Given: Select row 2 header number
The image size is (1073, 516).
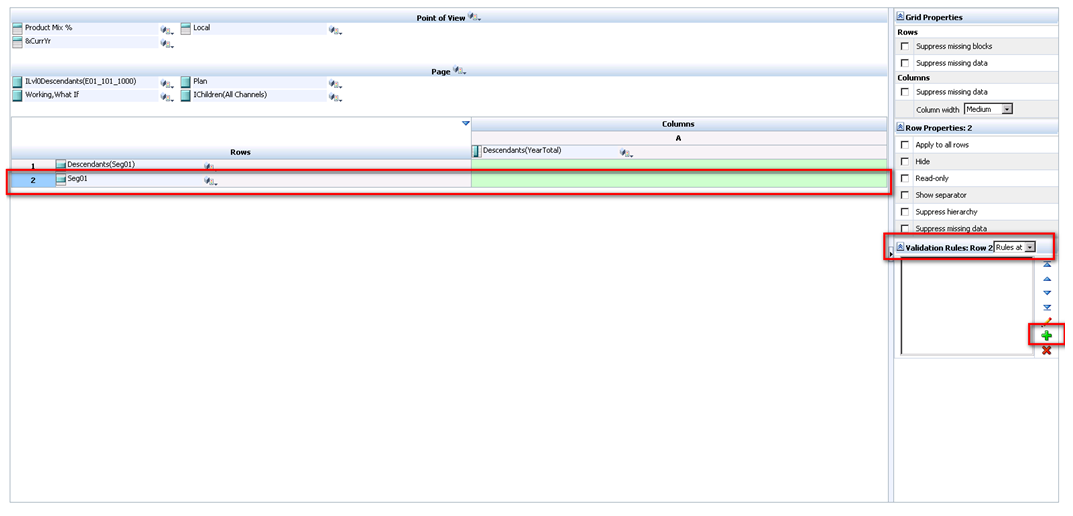Looking at the screenshot, I should click(33, 181).
